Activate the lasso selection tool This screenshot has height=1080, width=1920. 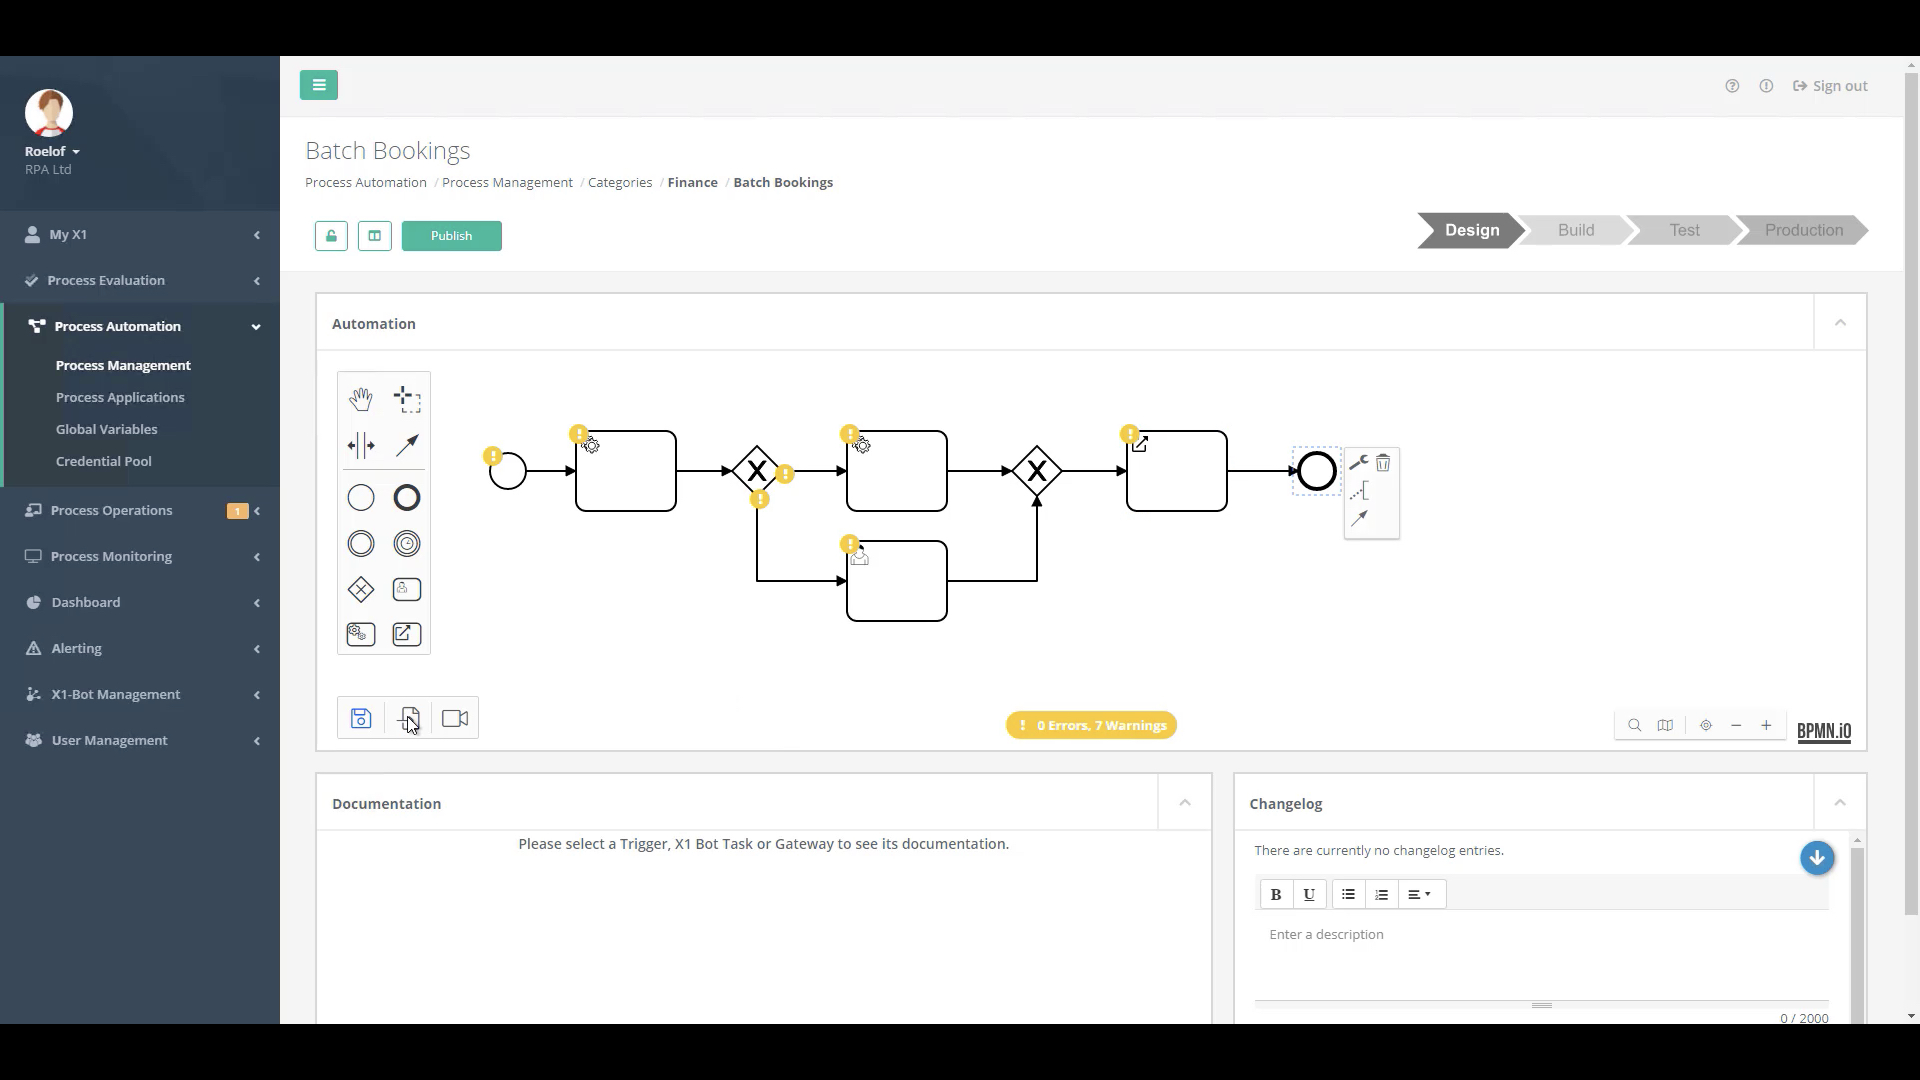click(x=407, y=399)
